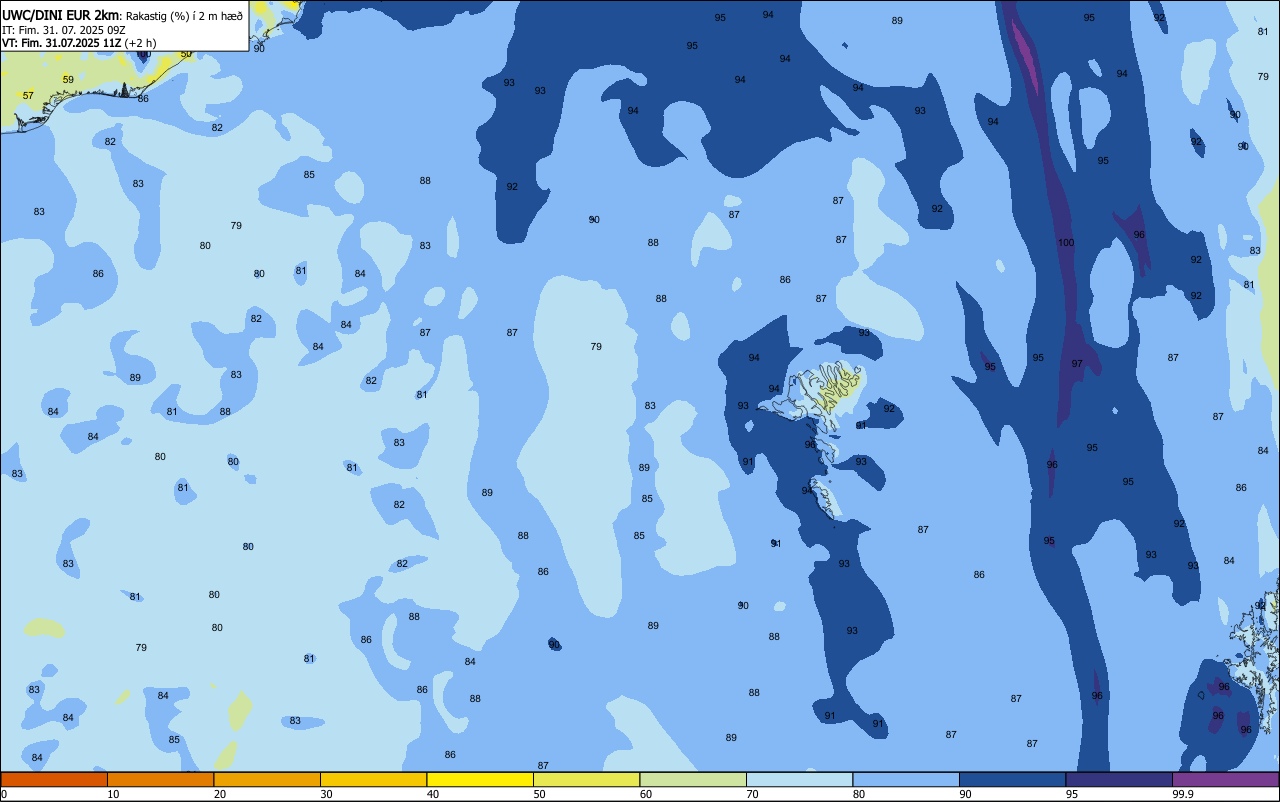This screenshot has width=1280, height=802.
Task: Click the '40' legend tick label
Action: tap(433, 794)
